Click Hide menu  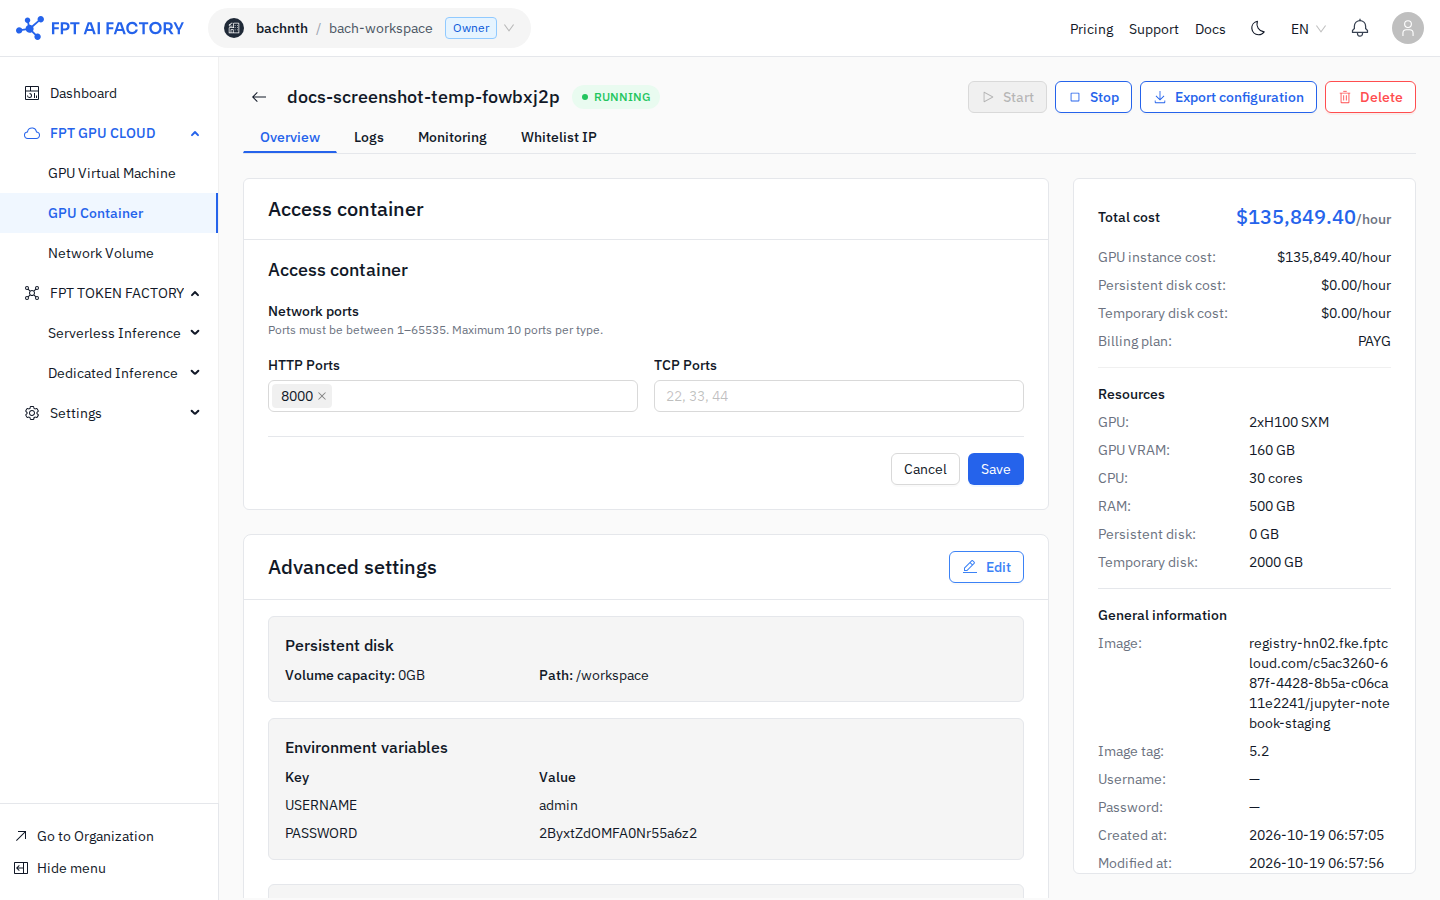point(71,868)
